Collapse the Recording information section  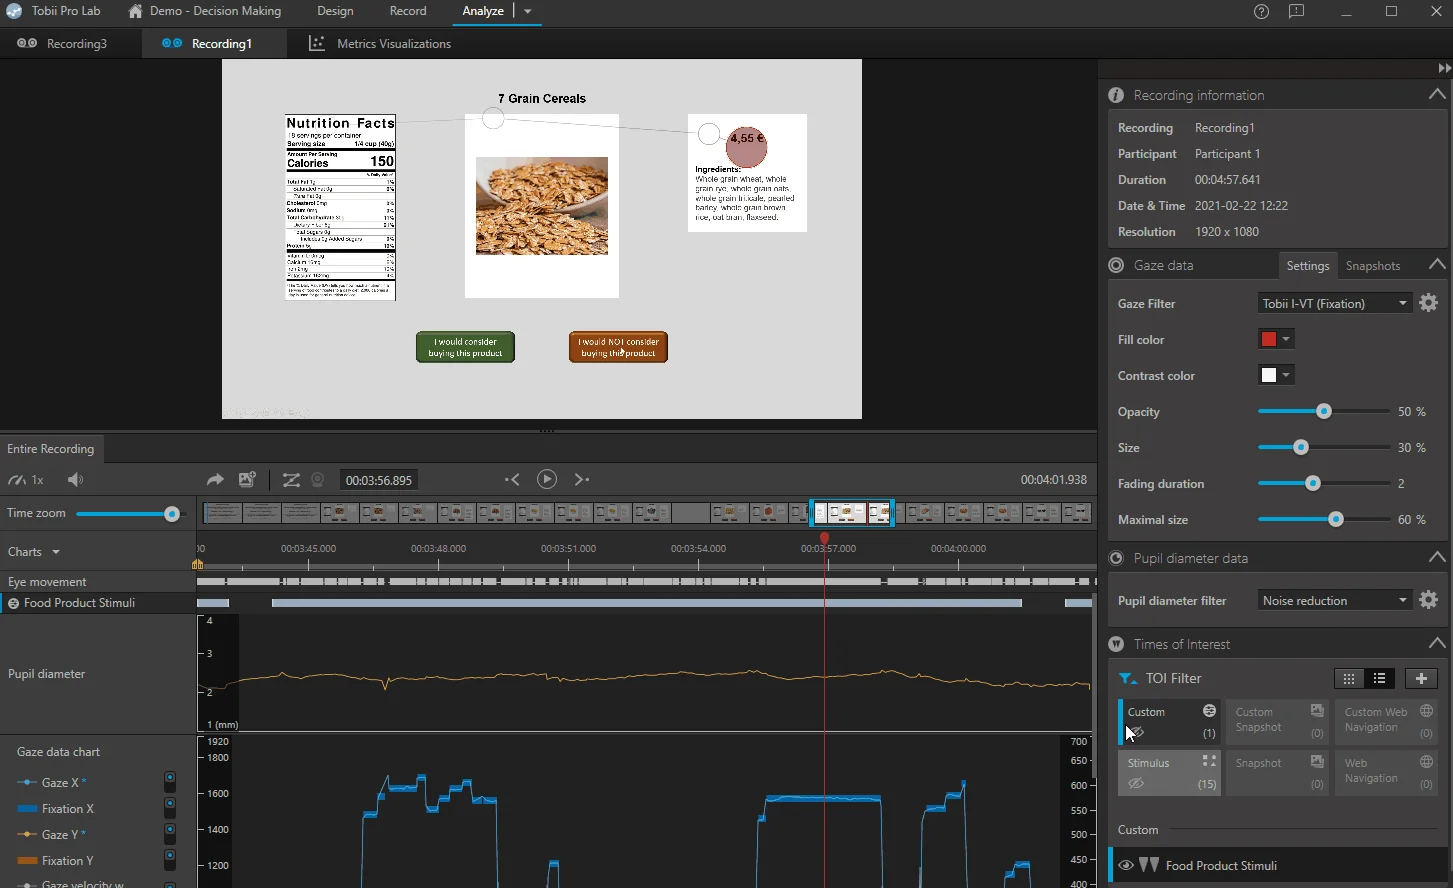click(x=1437, y=95)
